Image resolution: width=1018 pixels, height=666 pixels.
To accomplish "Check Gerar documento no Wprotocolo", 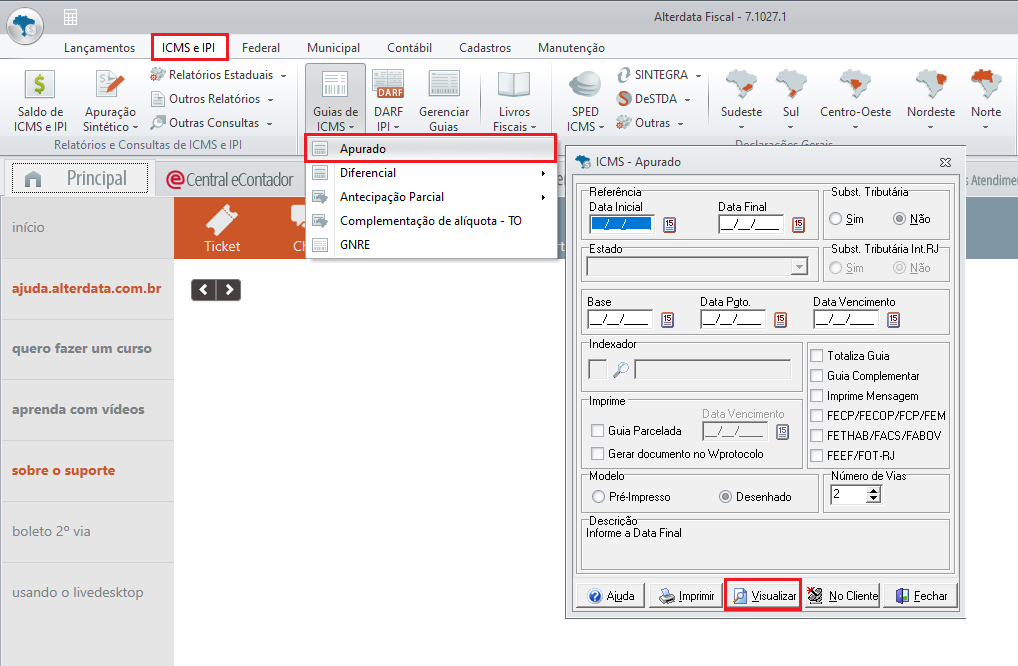I will 598,454.
